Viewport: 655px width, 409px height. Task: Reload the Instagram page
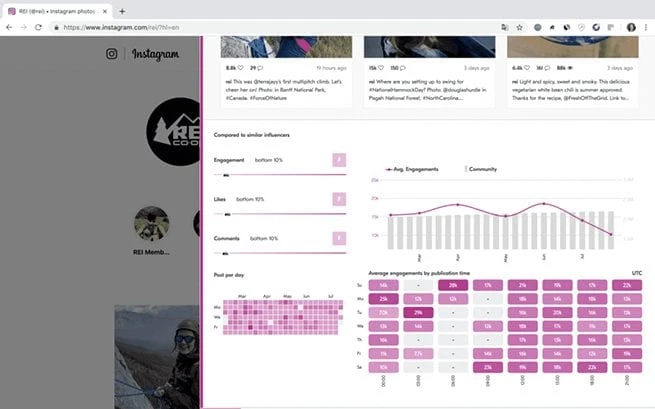click(x=40, y=28)
